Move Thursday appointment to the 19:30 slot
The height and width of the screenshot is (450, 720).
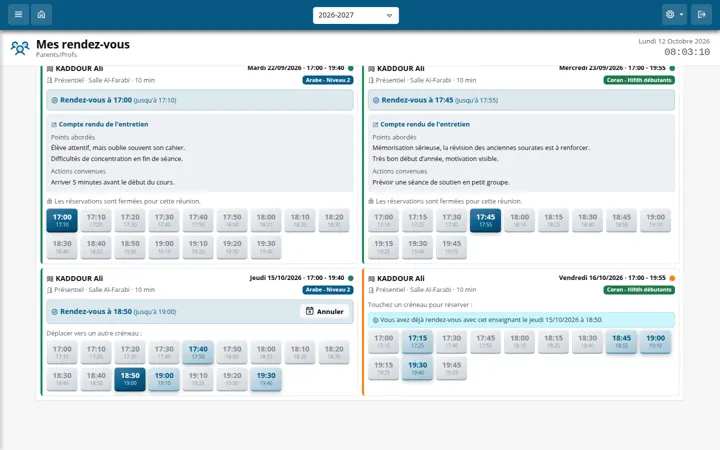point(266,379)
